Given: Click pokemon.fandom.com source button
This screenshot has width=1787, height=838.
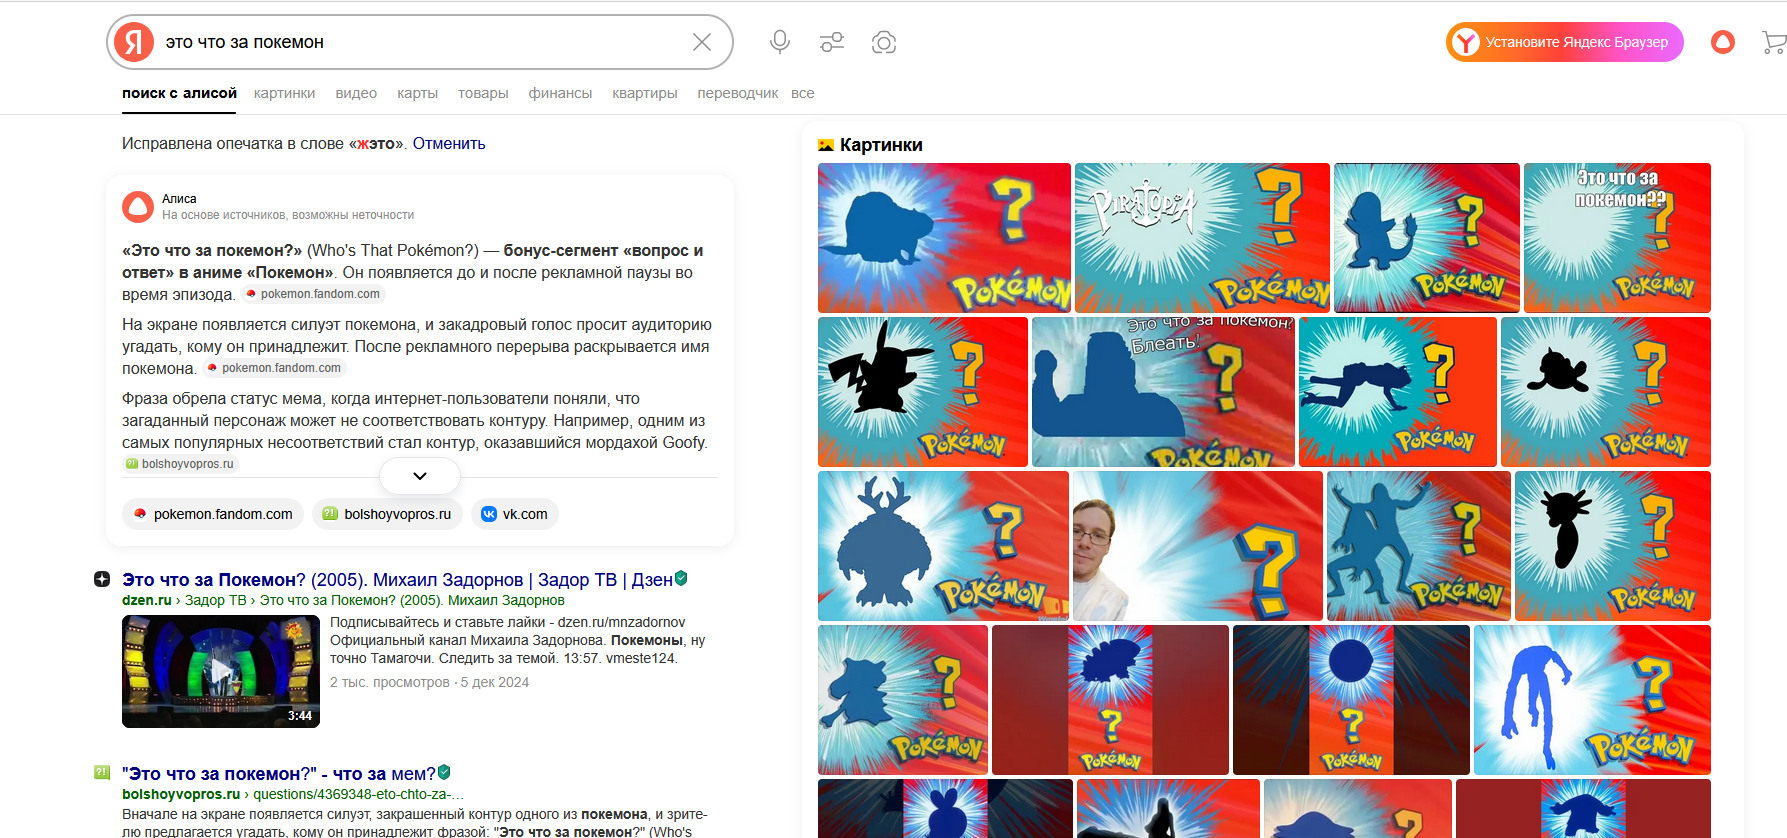Looking at the screenshot, I should 213,514.
